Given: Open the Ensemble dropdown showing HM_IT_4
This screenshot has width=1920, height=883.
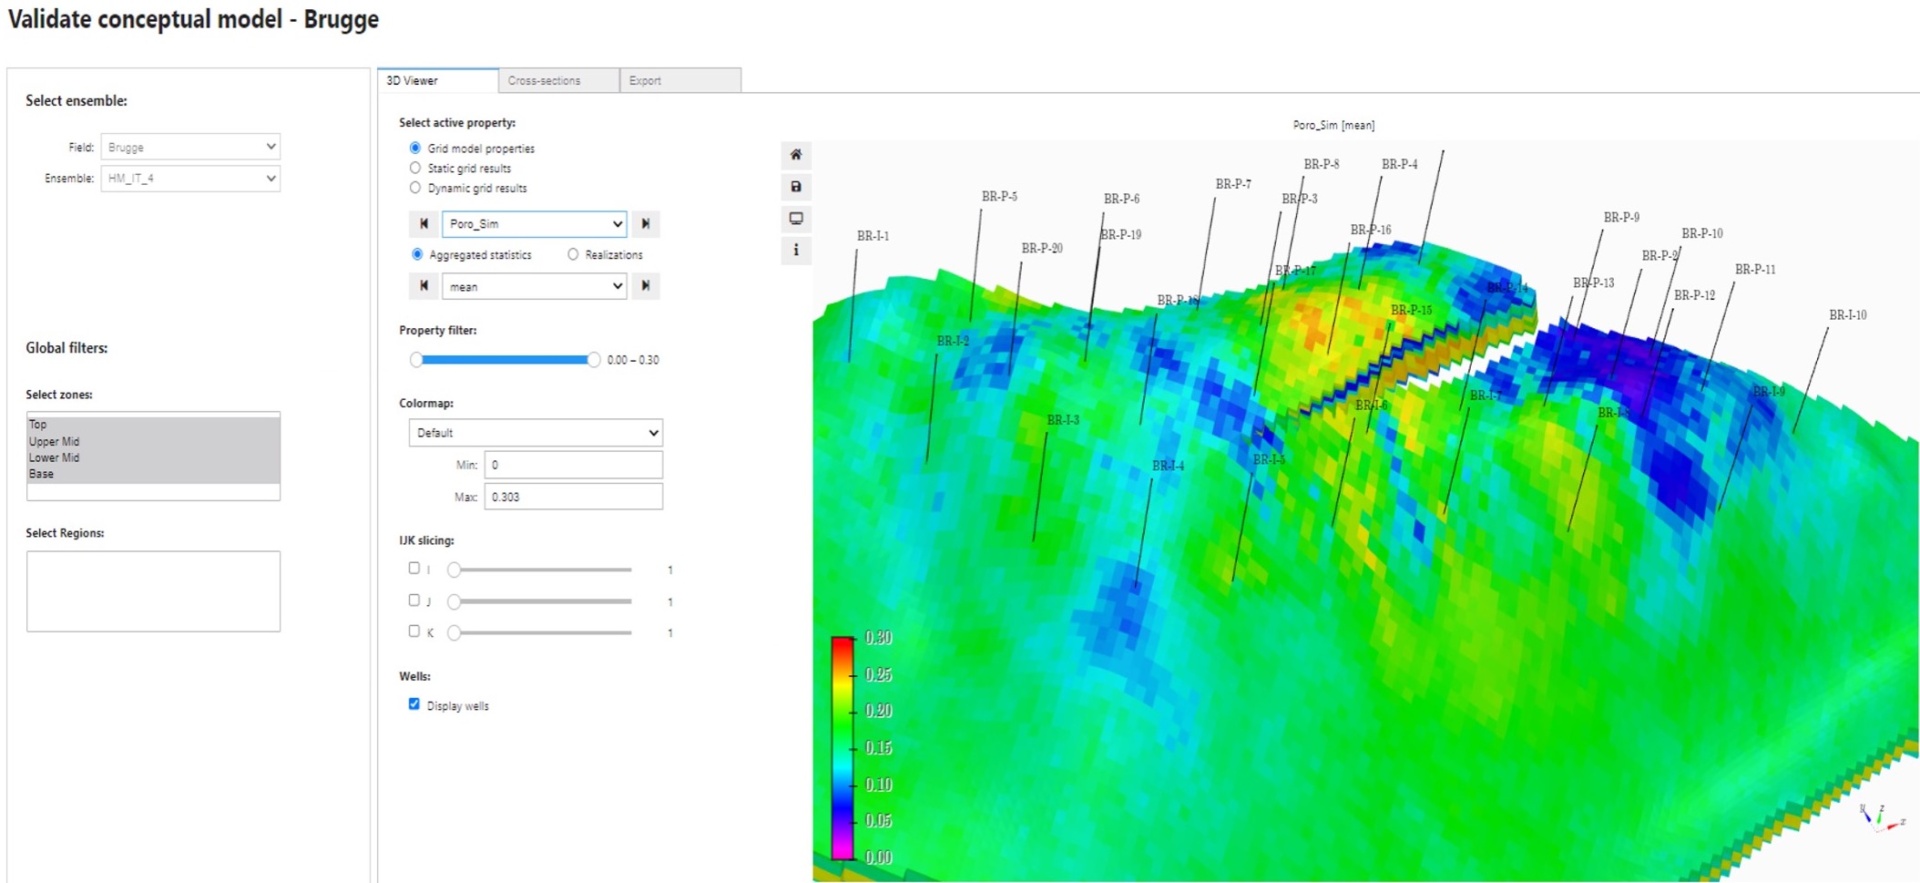Looking at the screenshot, I should tap(190, 178).
